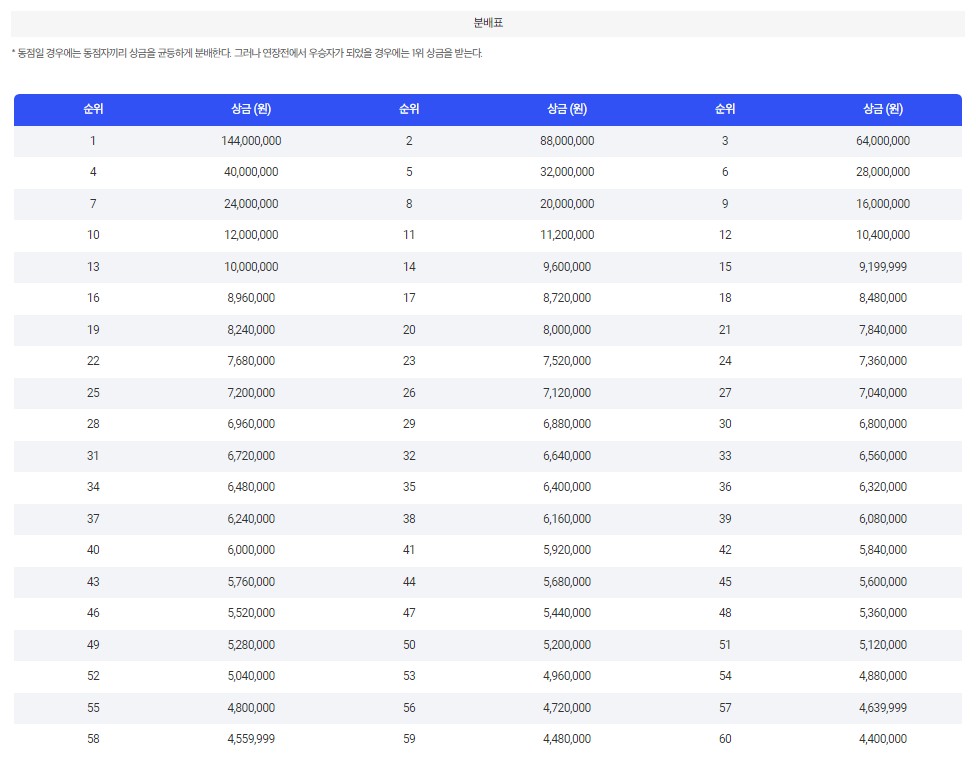The image size is (976, 775).
Task: Select the 6,880,000 value
Action: pos(567,423)
